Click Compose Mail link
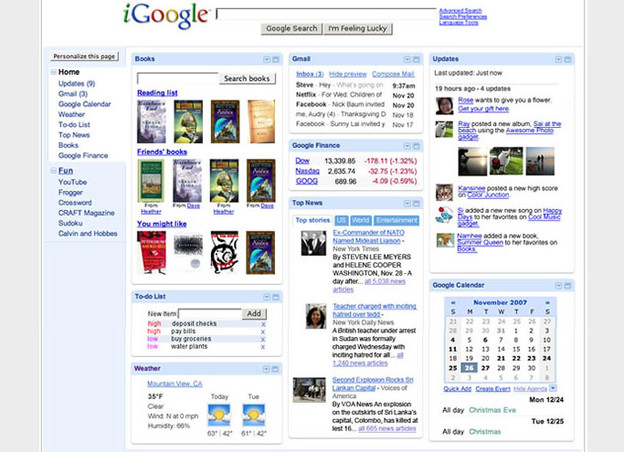This screenshot has height=452, width=624. (393, 74)
